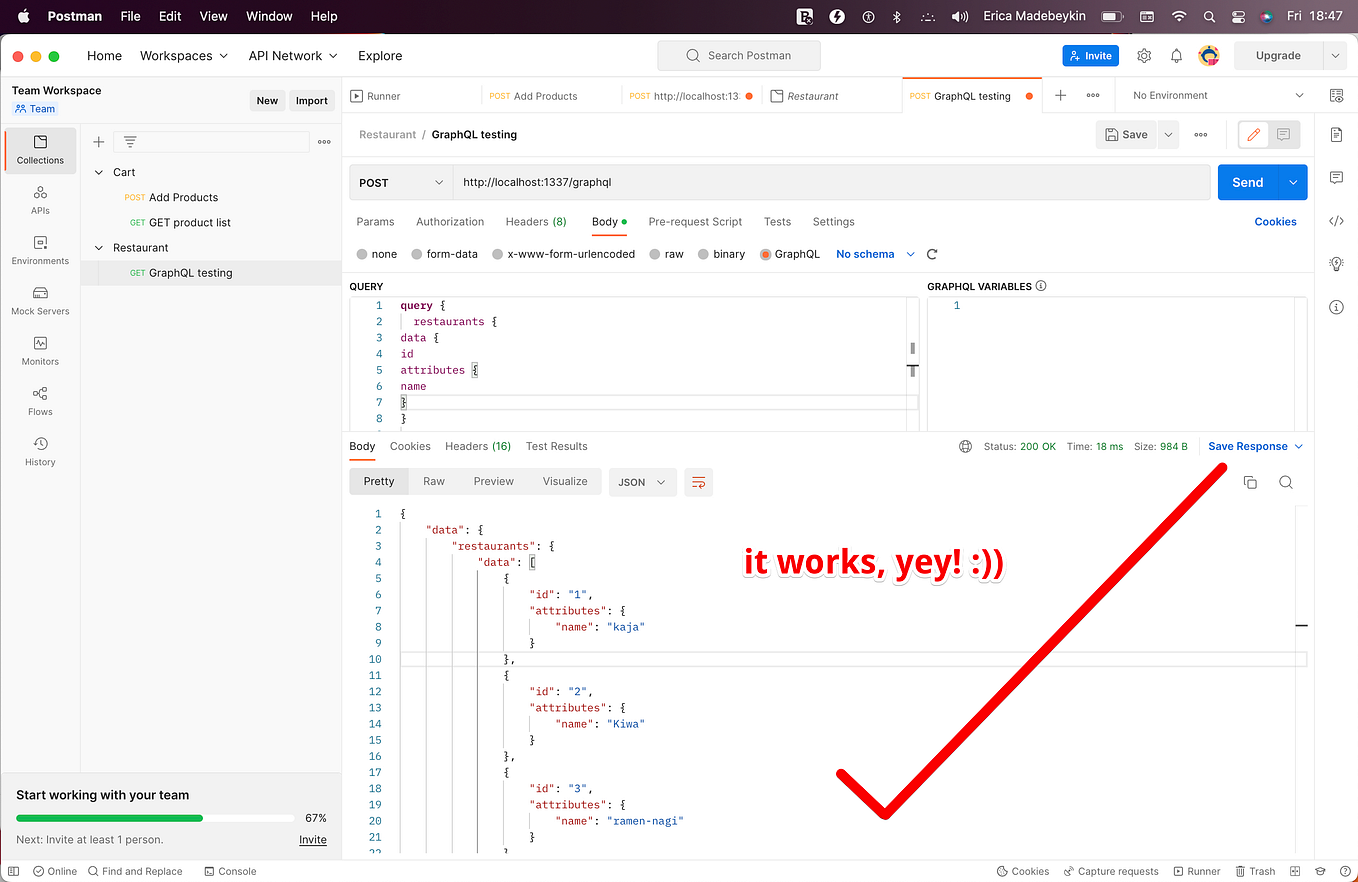Viewport: 1358px width, 882px height.
Task: Switch to the Headers request tab
Action: pyautogui.click(x=536, y=221)
